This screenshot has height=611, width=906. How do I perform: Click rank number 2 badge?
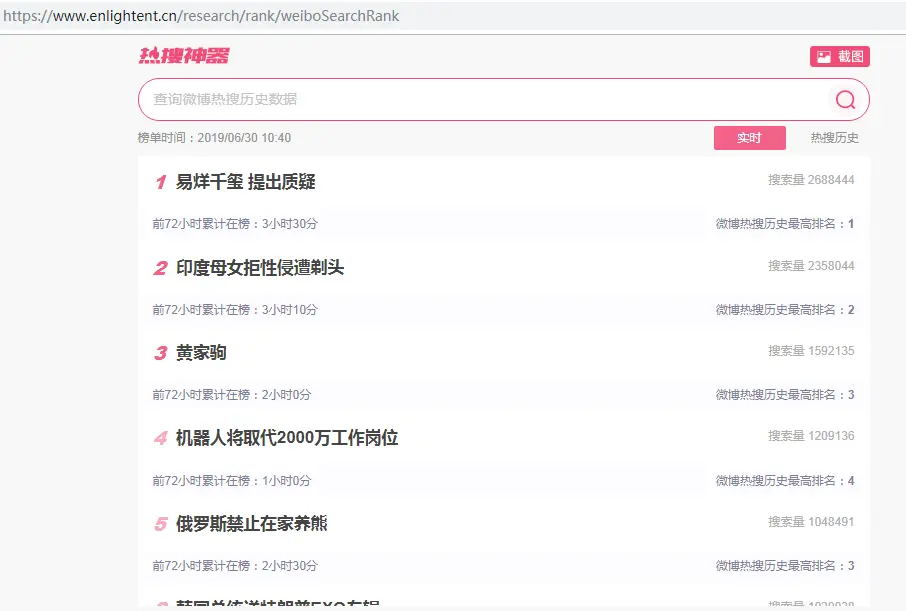(x=161, y=268)
